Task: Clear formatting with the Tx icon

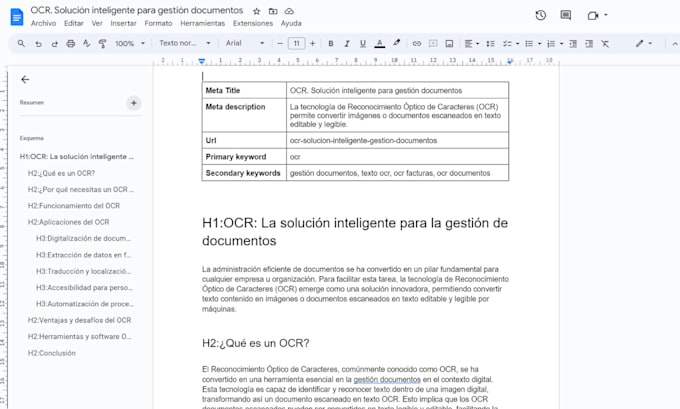Action: pos(605,43)
